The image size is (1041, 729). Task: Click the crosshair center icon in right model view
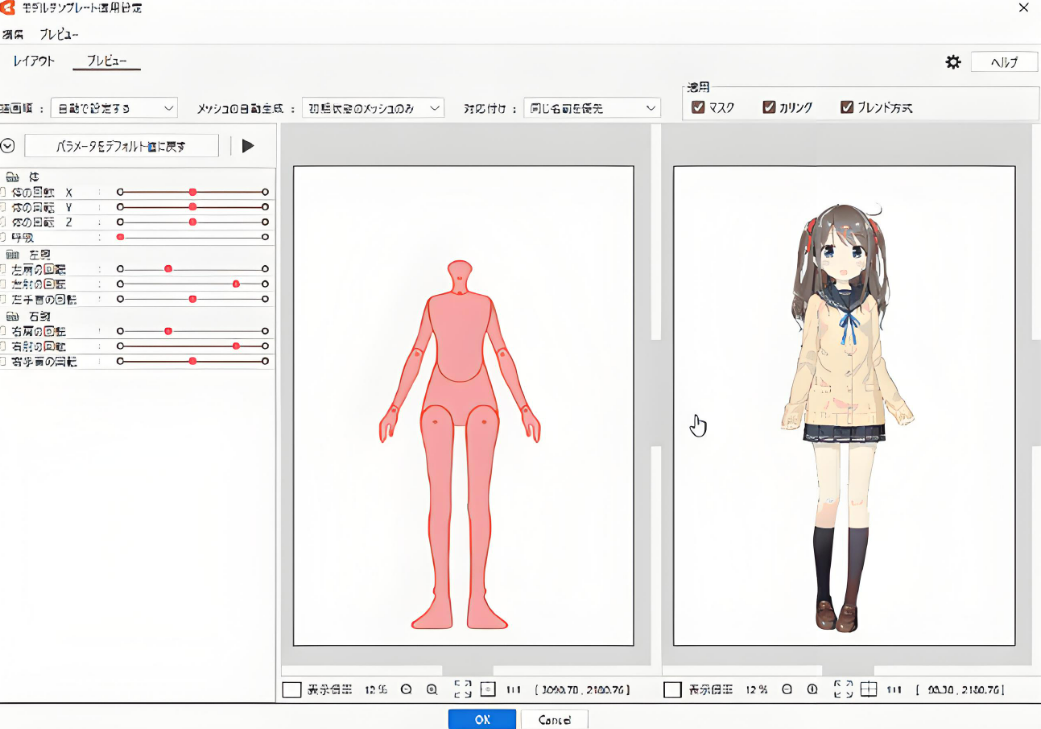point(868,689)
